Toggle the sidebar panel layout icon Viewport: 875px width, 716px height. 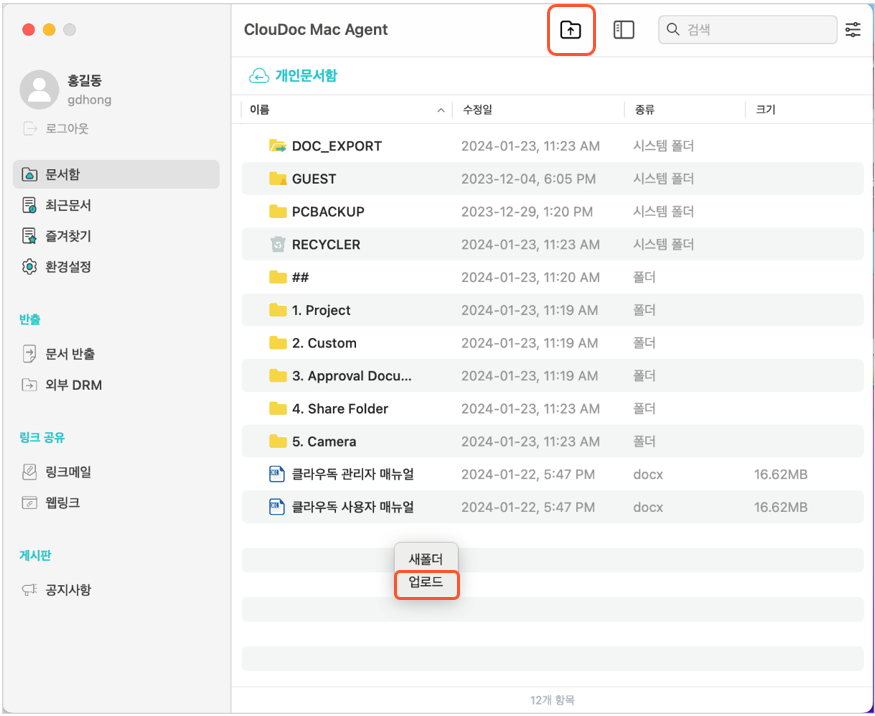point(623,30)
